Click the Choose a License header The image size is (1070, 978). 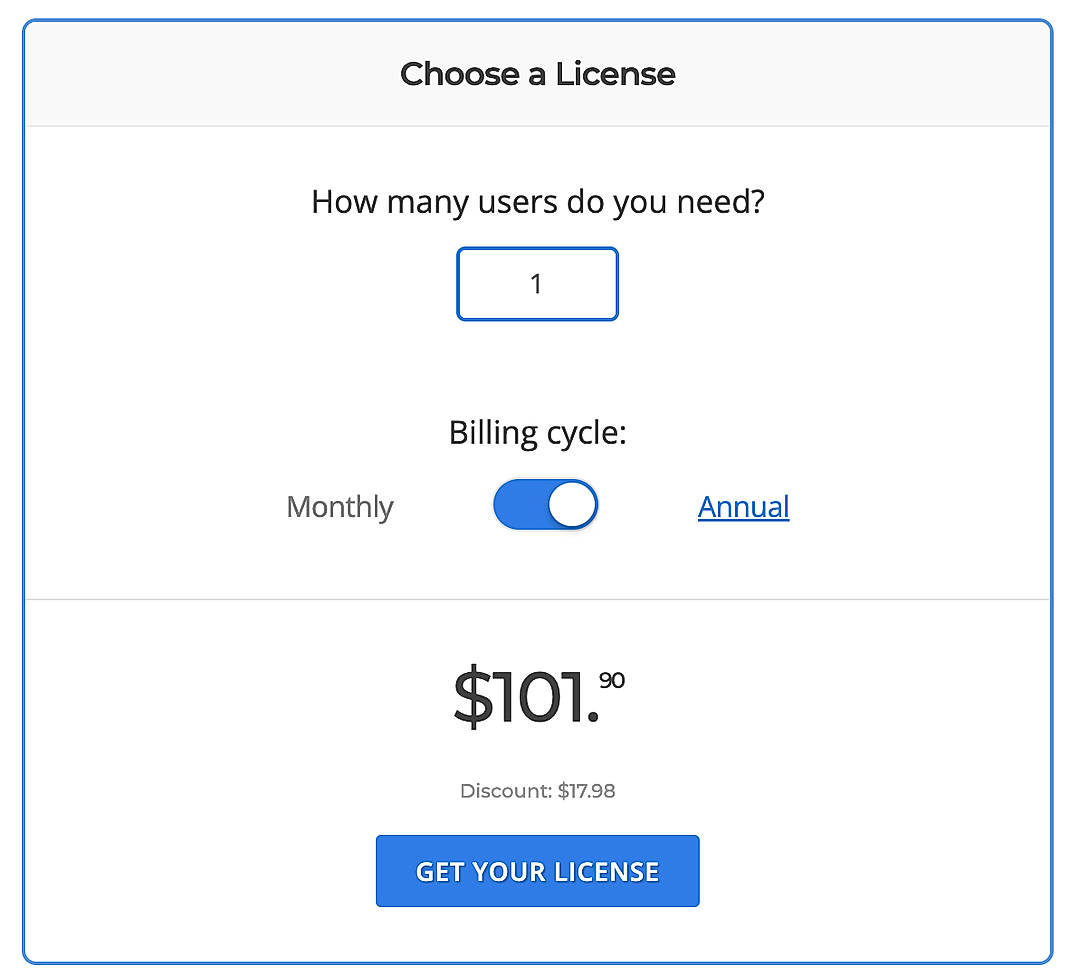click(x=537, y=74)
